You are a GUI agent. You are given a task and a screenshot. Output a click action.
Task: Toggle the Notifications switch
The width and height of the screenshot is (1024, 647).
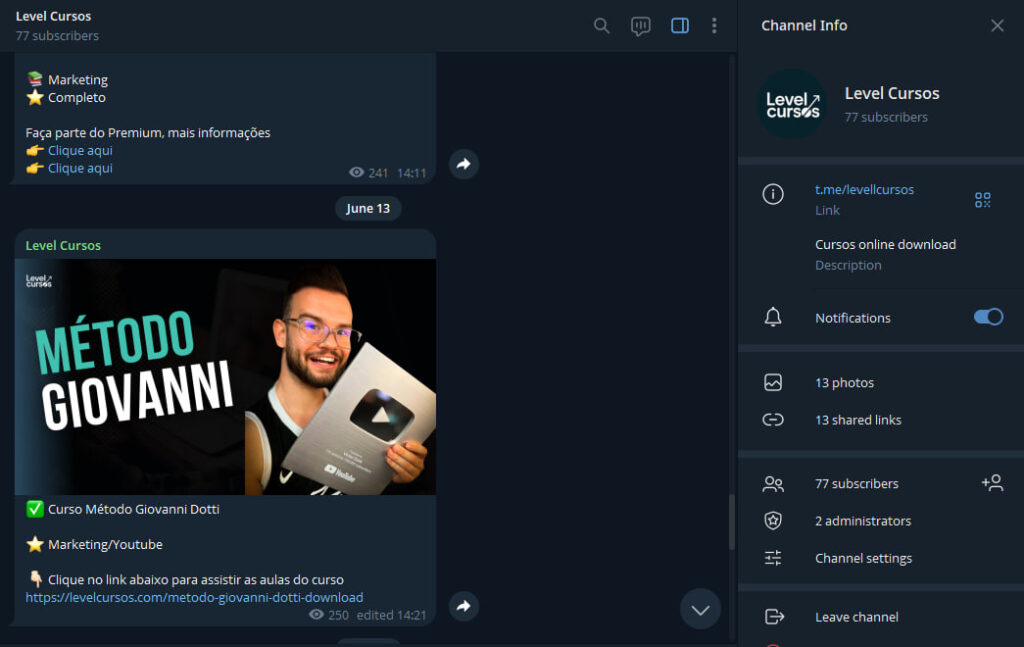pyautogui.click(x=988, y=317)
